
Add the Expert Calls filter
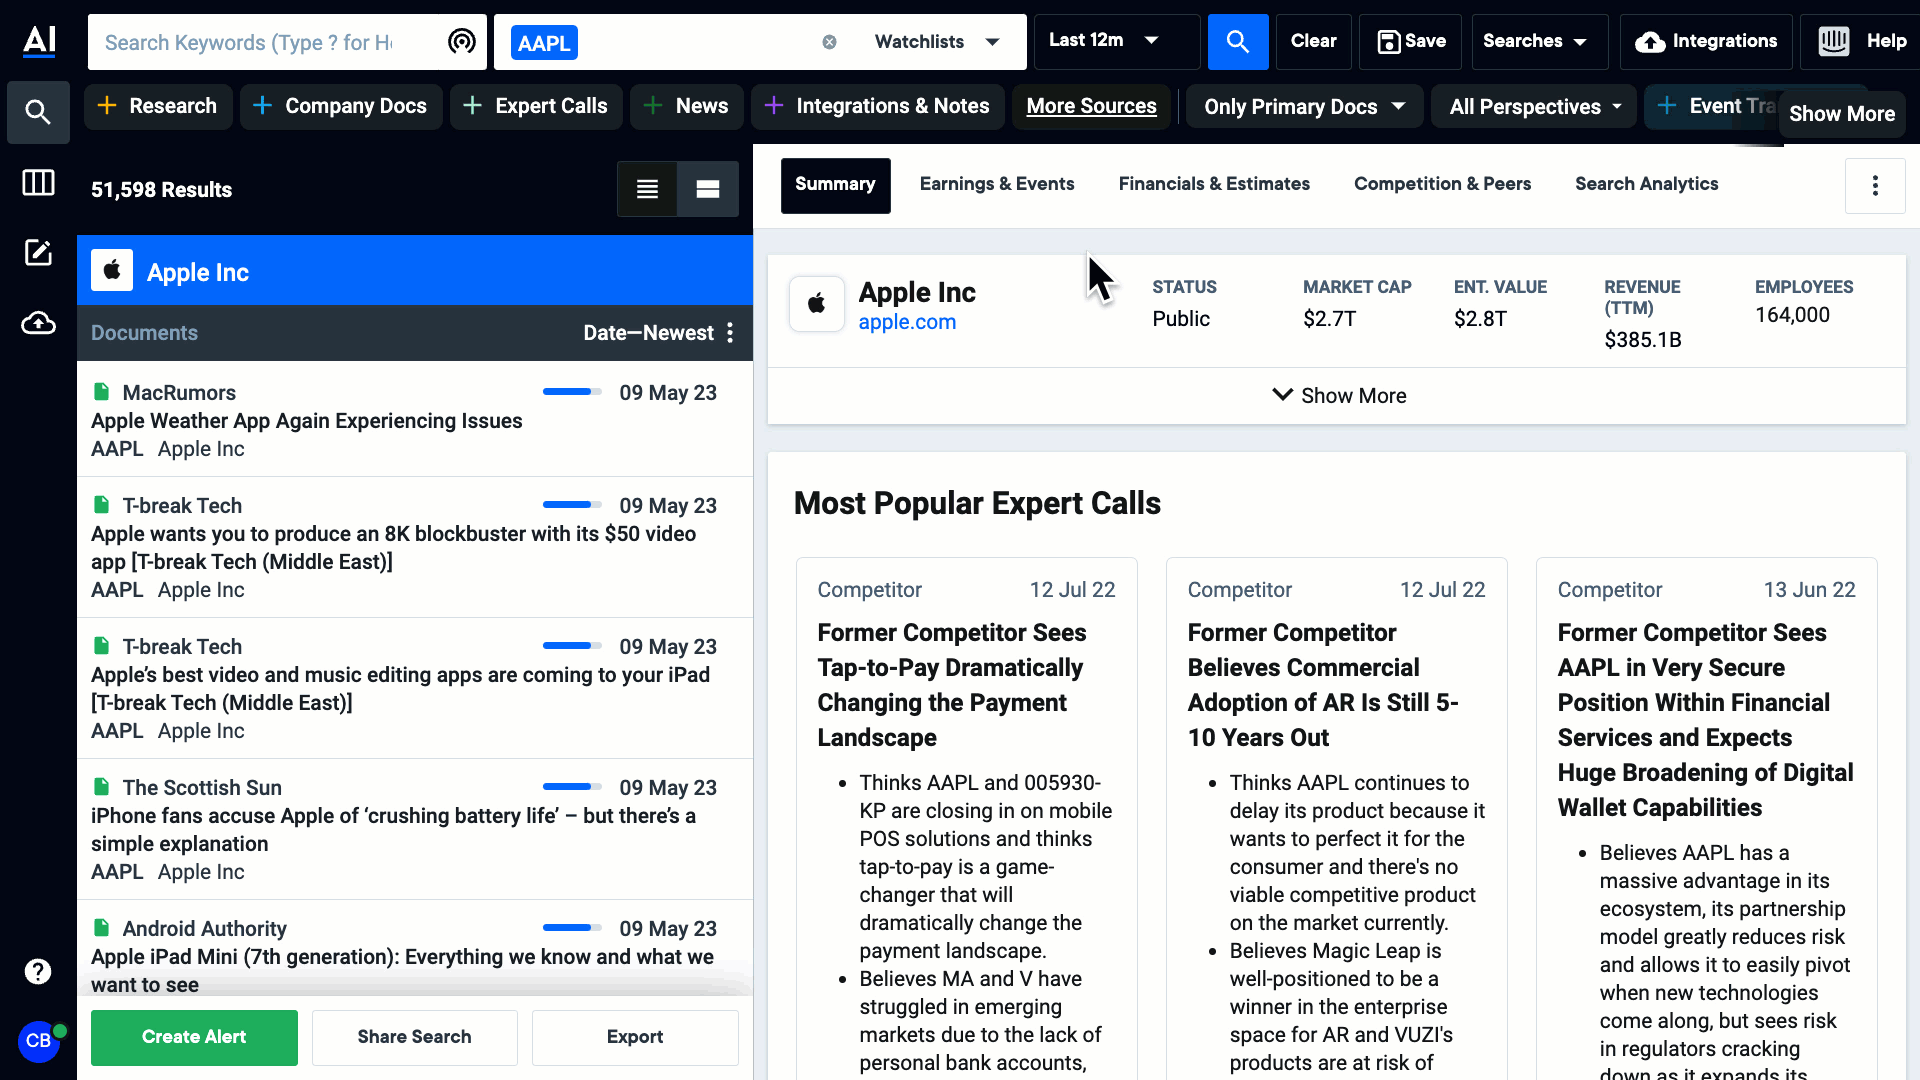tap(536, 106)
